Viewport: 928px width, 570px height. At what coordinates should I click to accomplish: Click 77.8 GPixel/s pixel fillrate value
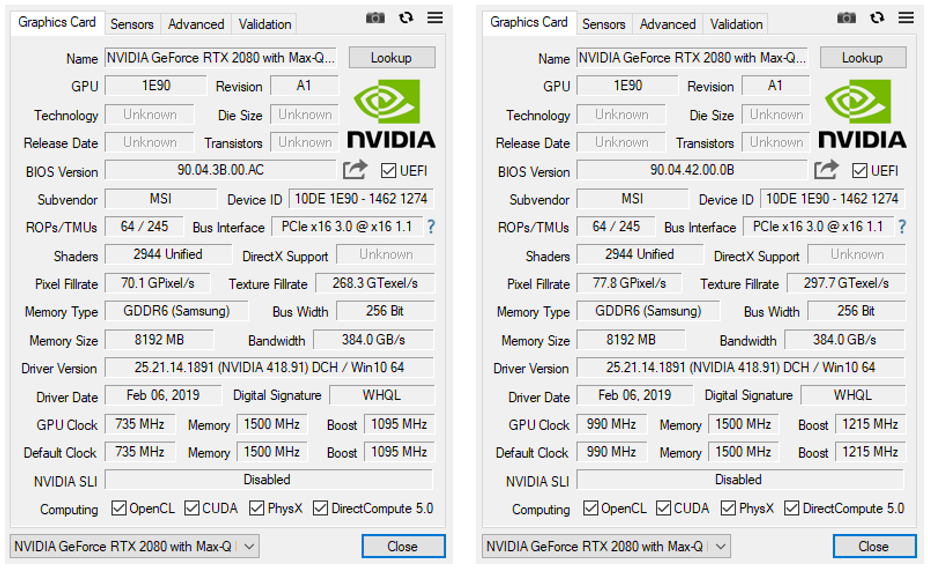click(x=629, y=283)
